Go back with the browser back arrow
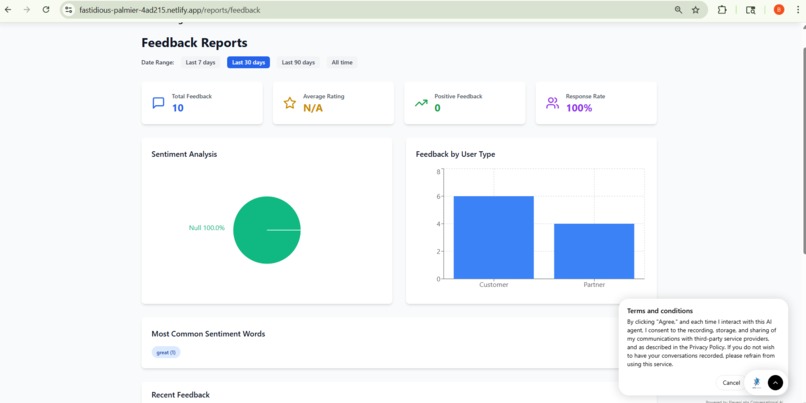The height and width of the screenshot is (403, 806). 8,10
